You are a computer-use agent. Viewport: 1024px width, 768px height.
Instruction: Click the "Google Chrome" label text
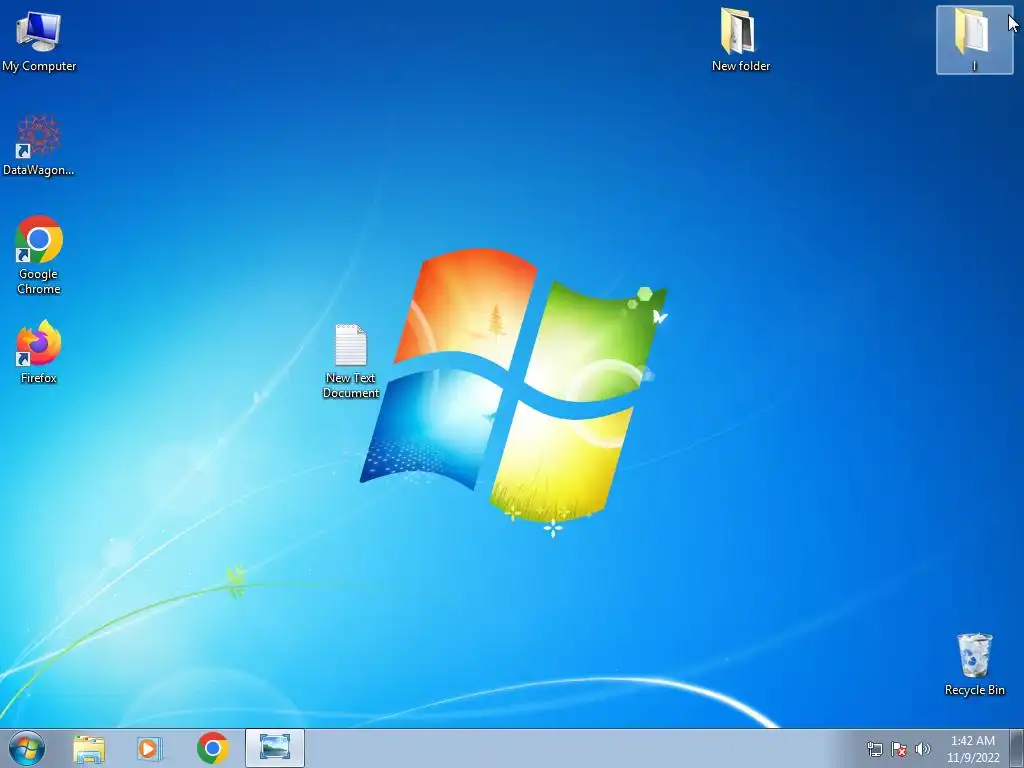point(39,281)
